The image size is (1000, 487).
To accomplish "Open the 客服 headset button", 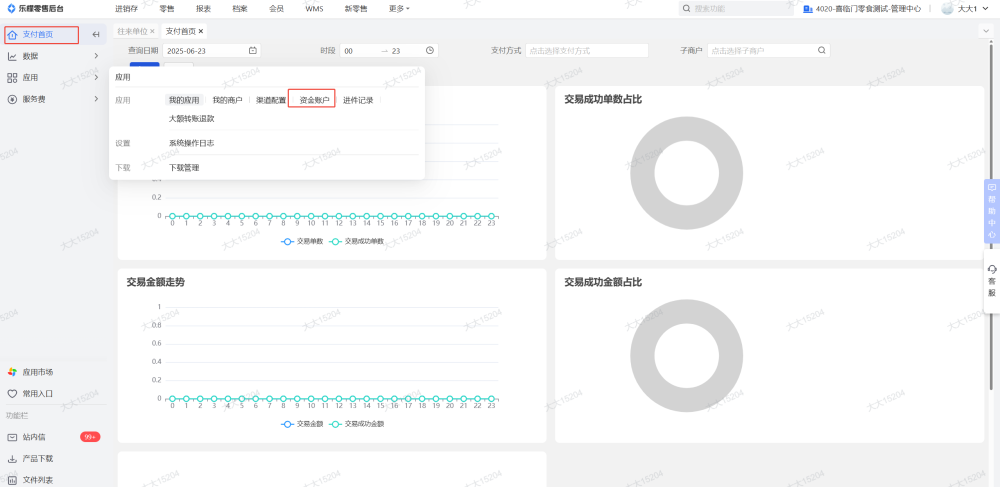I will [x=992, y=280].
